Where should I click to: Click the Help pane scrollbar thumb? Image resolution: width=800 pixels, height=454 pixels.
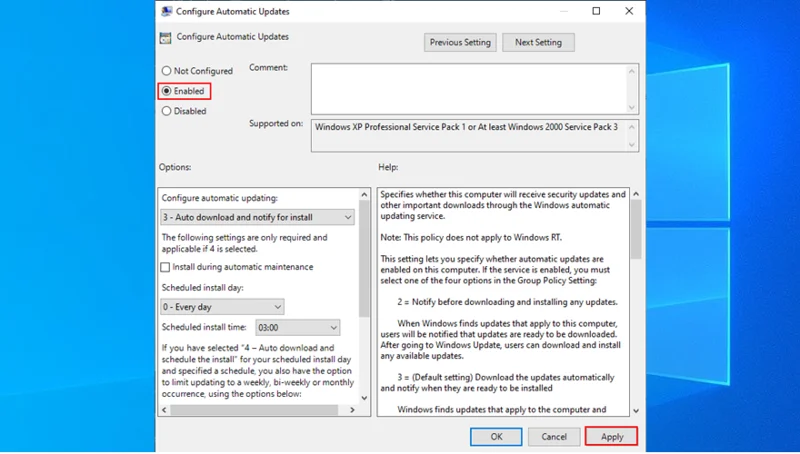point(636,229)
